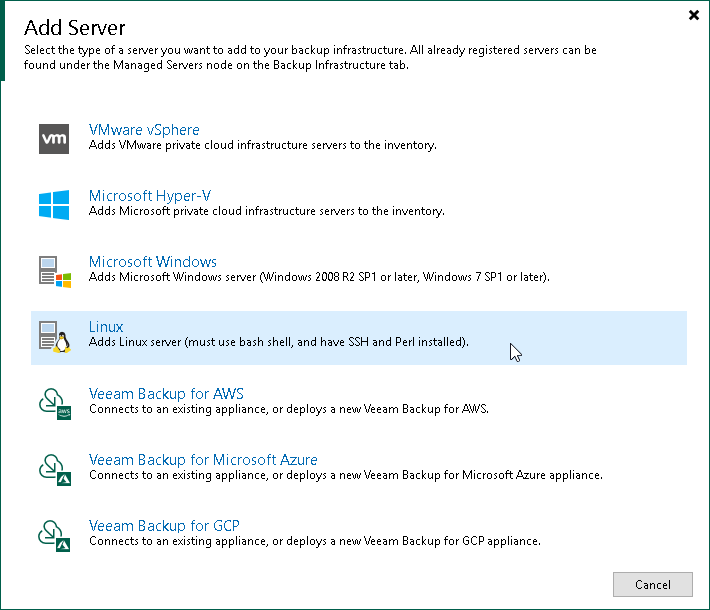This screenshot has height=610, width=710.
Task: Click the Microsoft Windows server icon
Action: [x=53, y=270]
